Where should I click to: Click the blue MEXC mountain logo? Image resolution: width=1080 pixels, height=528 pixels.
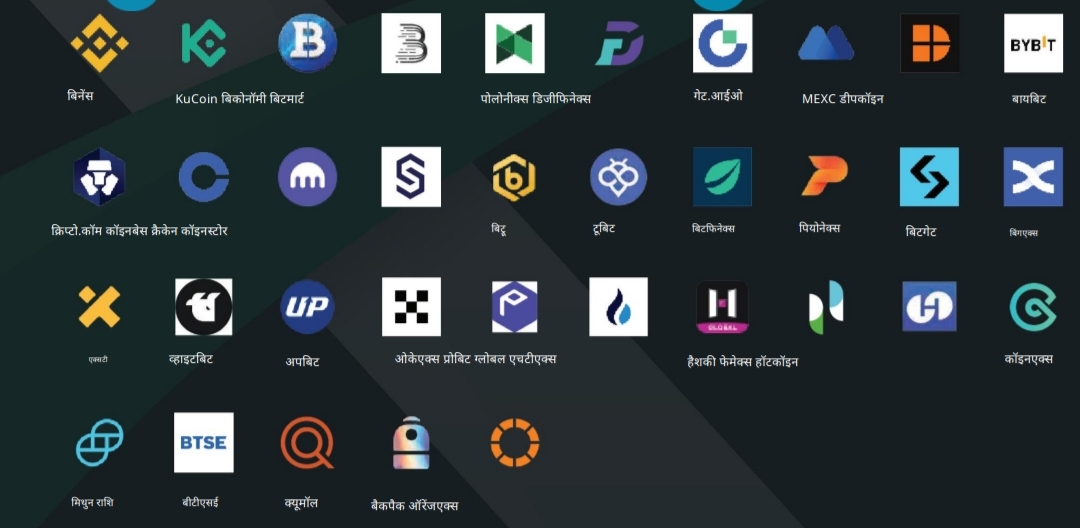826,43
